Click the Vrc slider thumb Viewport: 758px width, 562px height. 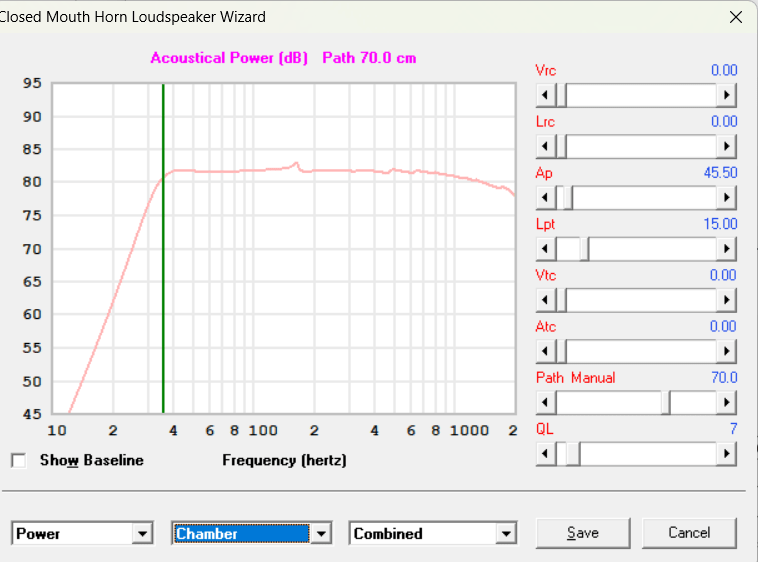561,95
